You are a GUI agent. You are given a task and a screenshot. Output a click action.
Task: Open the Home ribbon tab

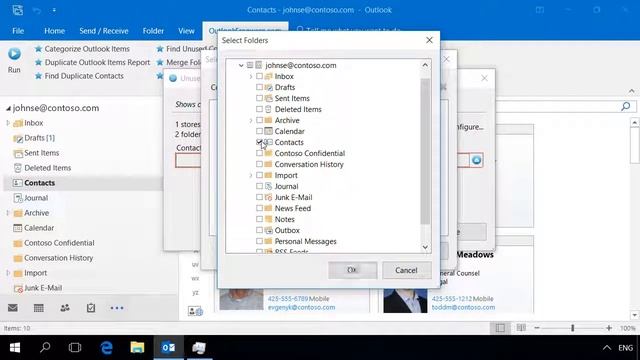coord(54,31)
